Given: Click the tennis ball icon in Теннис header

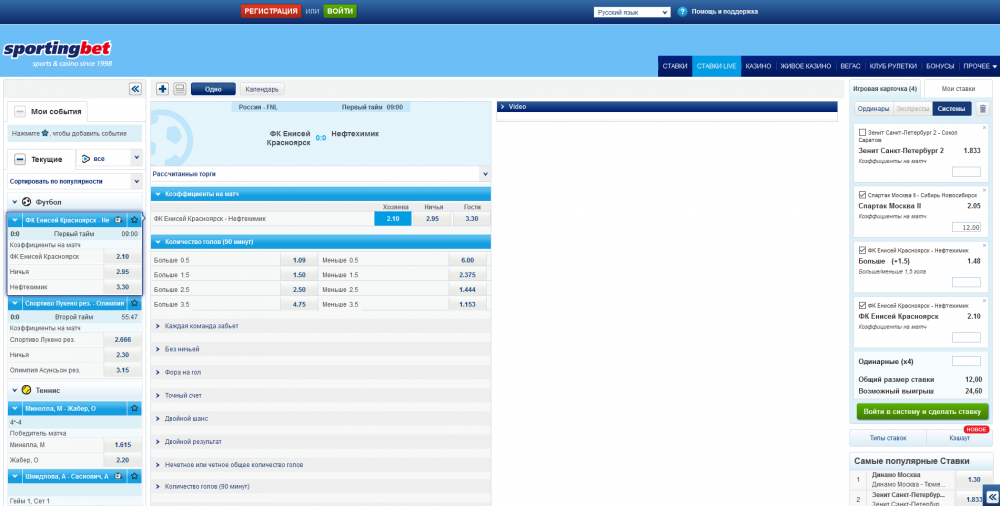Looking at the screenshot, I should (x=26, y=390).
